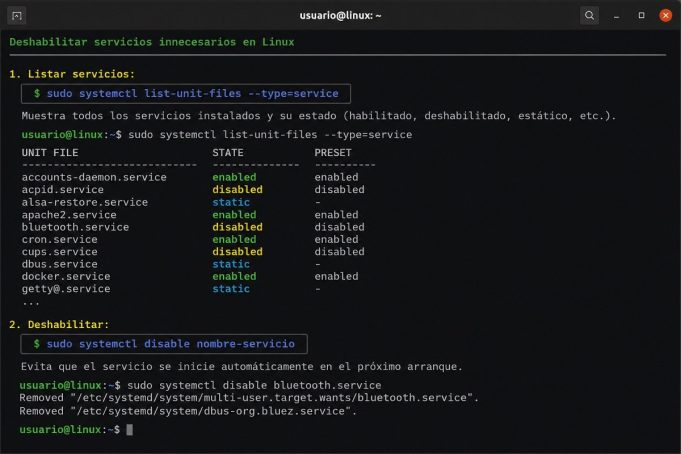The image size is (681, 454).
Task: Open the terminal search icon
Action: (589, 16)
